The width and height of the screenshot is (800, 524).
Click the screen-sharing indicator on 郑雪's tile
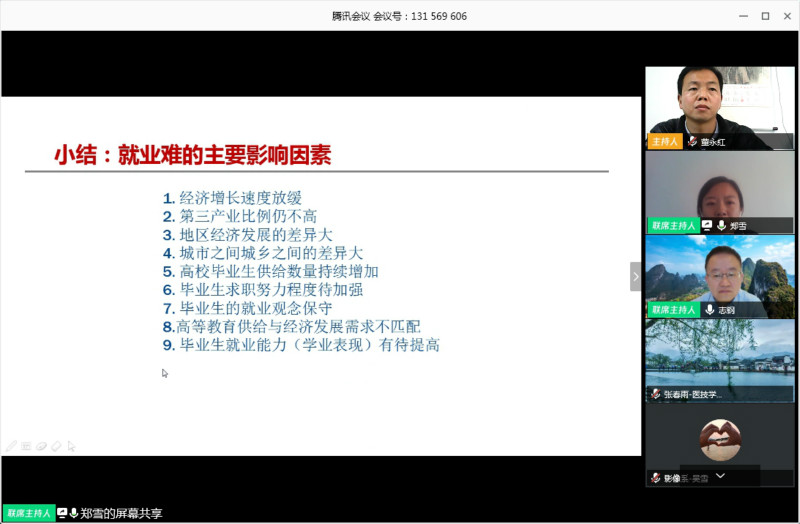pos(707,226)
